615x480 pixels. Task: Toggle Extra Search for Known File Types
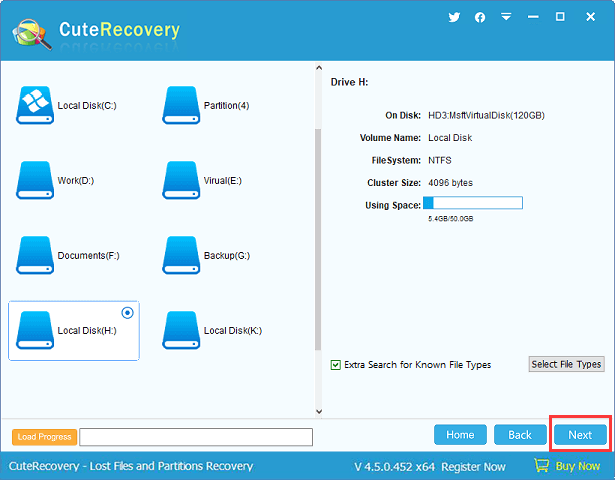[x=336, y=365]
